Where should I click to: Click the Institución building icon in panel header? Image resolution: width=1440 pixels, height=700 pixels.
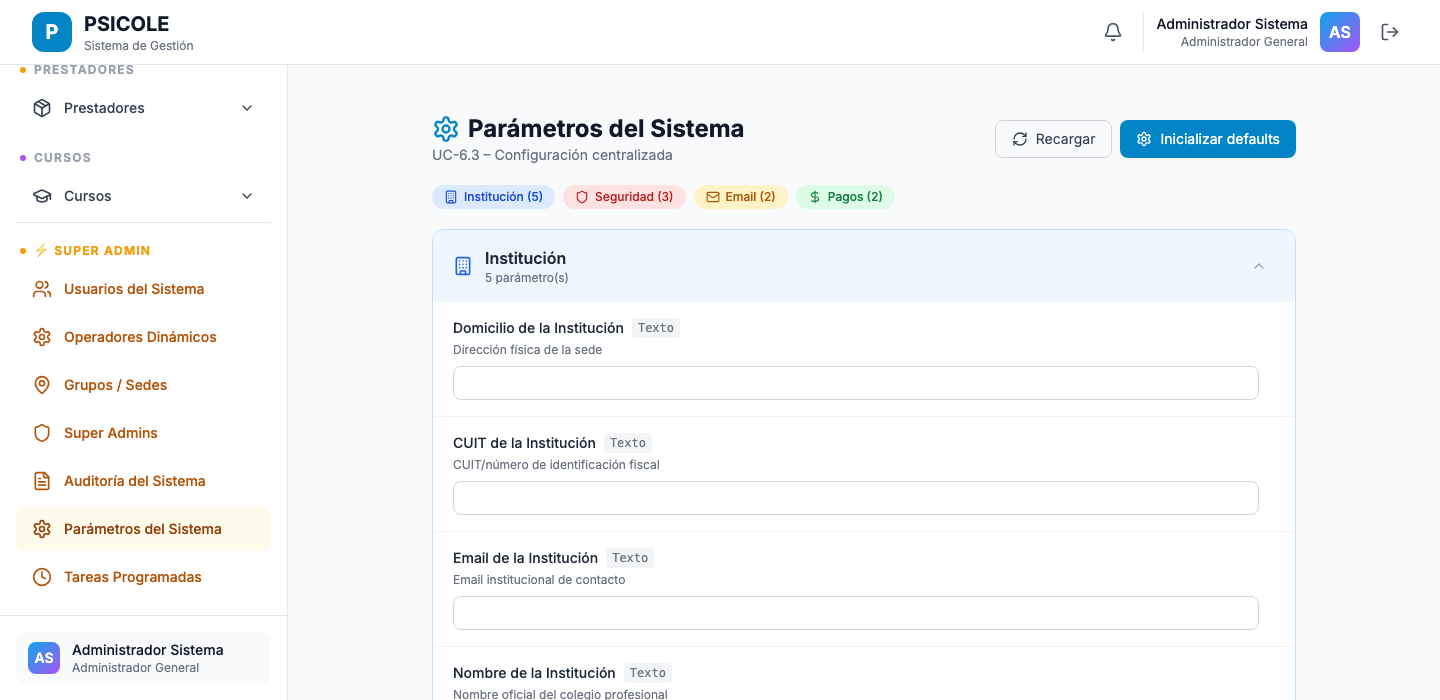[463, 266]
